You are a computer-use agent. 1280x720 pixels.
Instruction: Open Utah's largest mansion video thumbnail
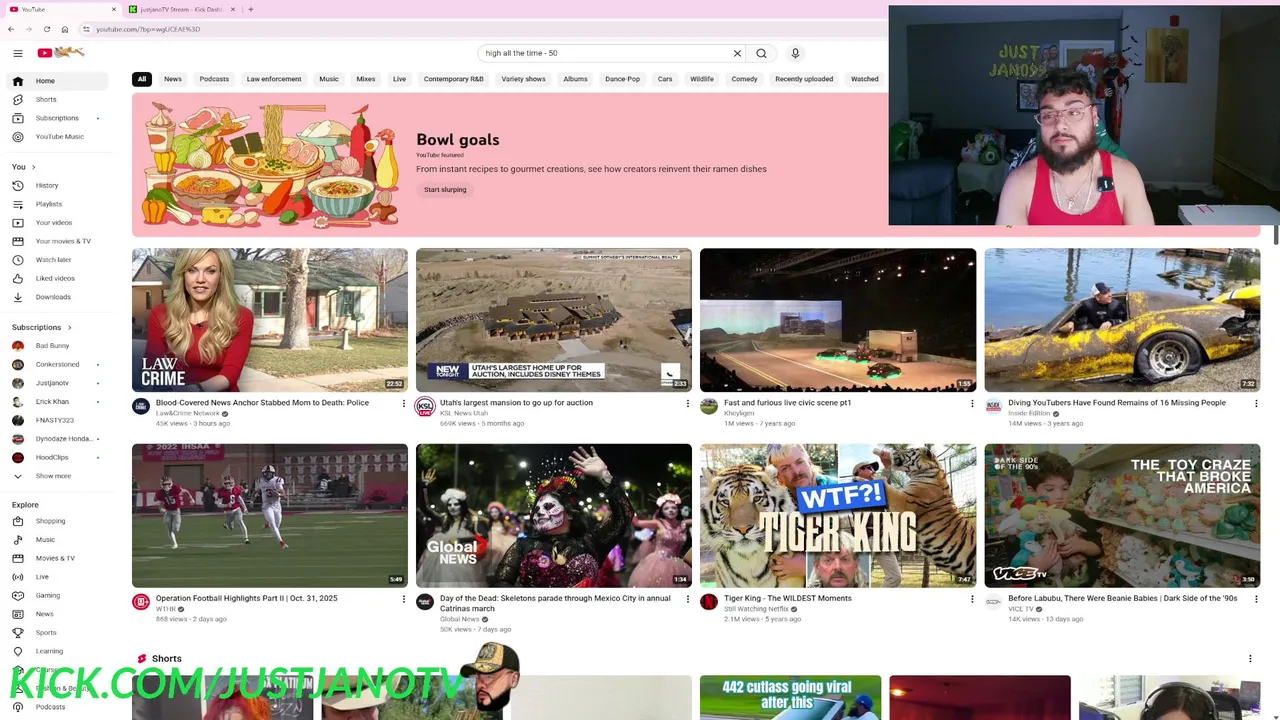pos(554,320)
